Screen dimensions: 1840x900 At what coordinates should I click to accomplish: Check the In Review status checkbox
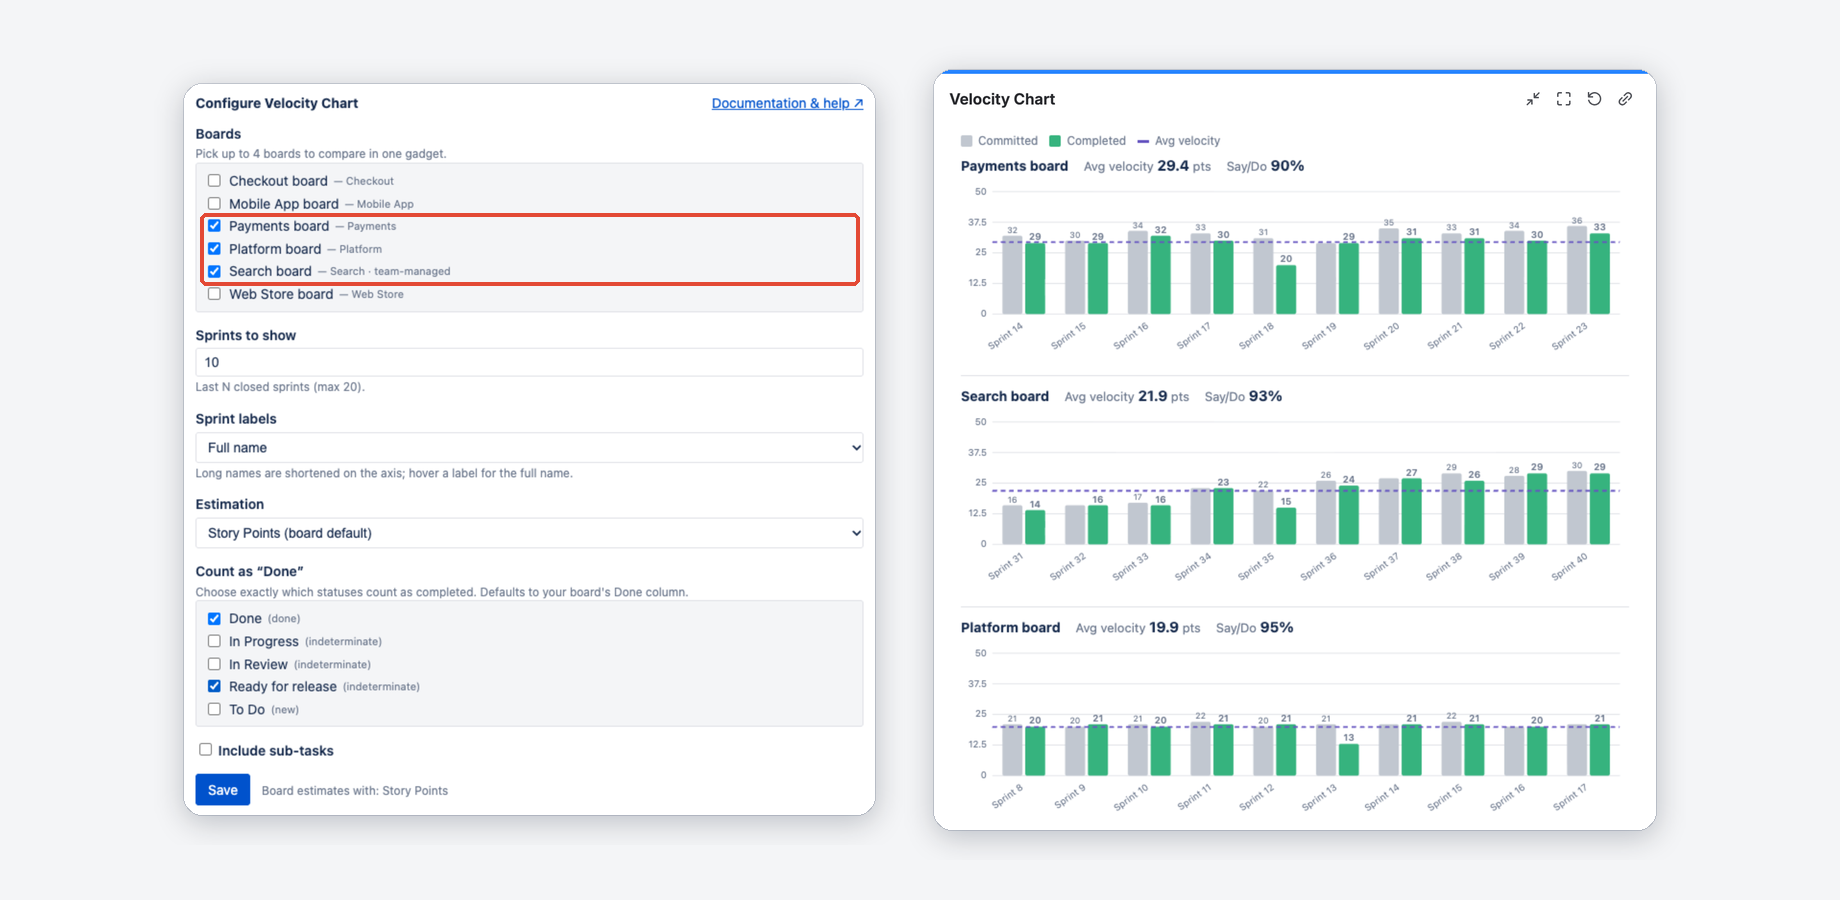pos(214,664)
